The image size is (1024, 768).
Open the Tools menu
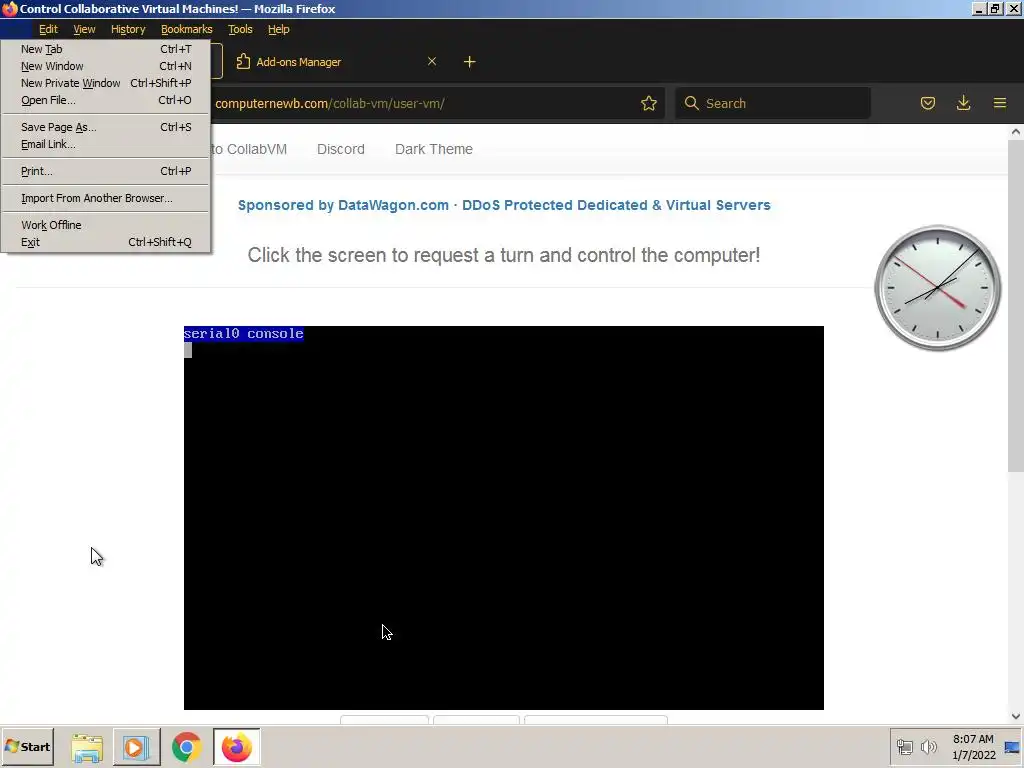pyautogui.click(x=240, y=29)
